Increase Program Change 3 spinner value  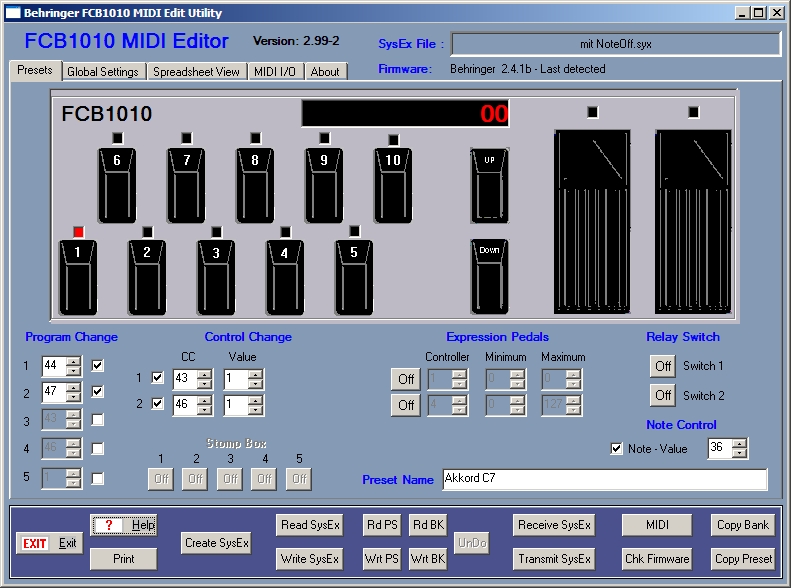[x=74, y=415]
